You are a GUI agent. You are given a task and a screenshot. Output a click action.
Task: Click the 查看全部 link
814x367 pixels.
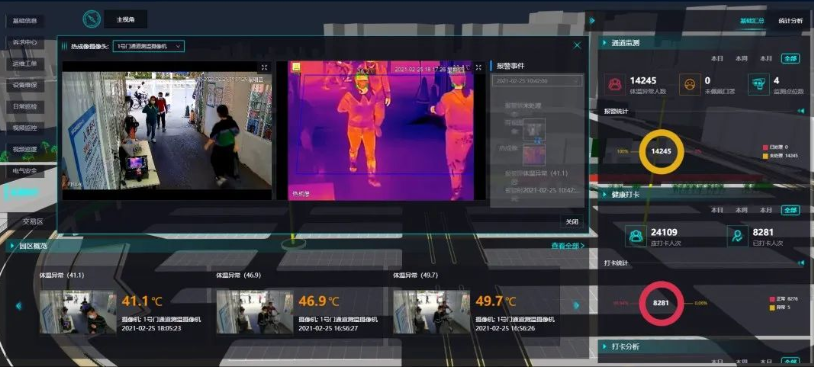[568, 246]
